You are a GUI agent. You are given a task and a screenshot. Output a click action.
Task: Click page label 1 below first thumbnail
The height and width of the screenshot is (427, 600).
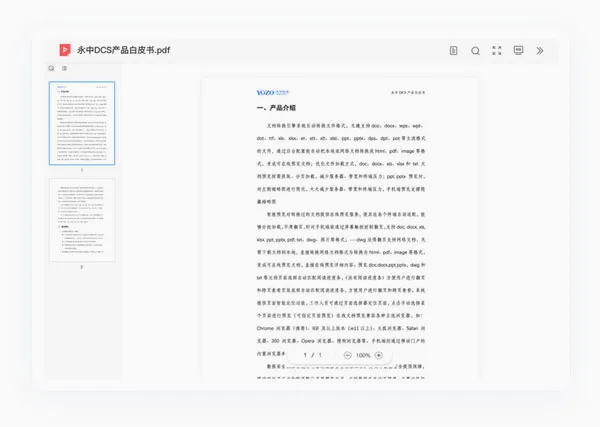(82, 170)
